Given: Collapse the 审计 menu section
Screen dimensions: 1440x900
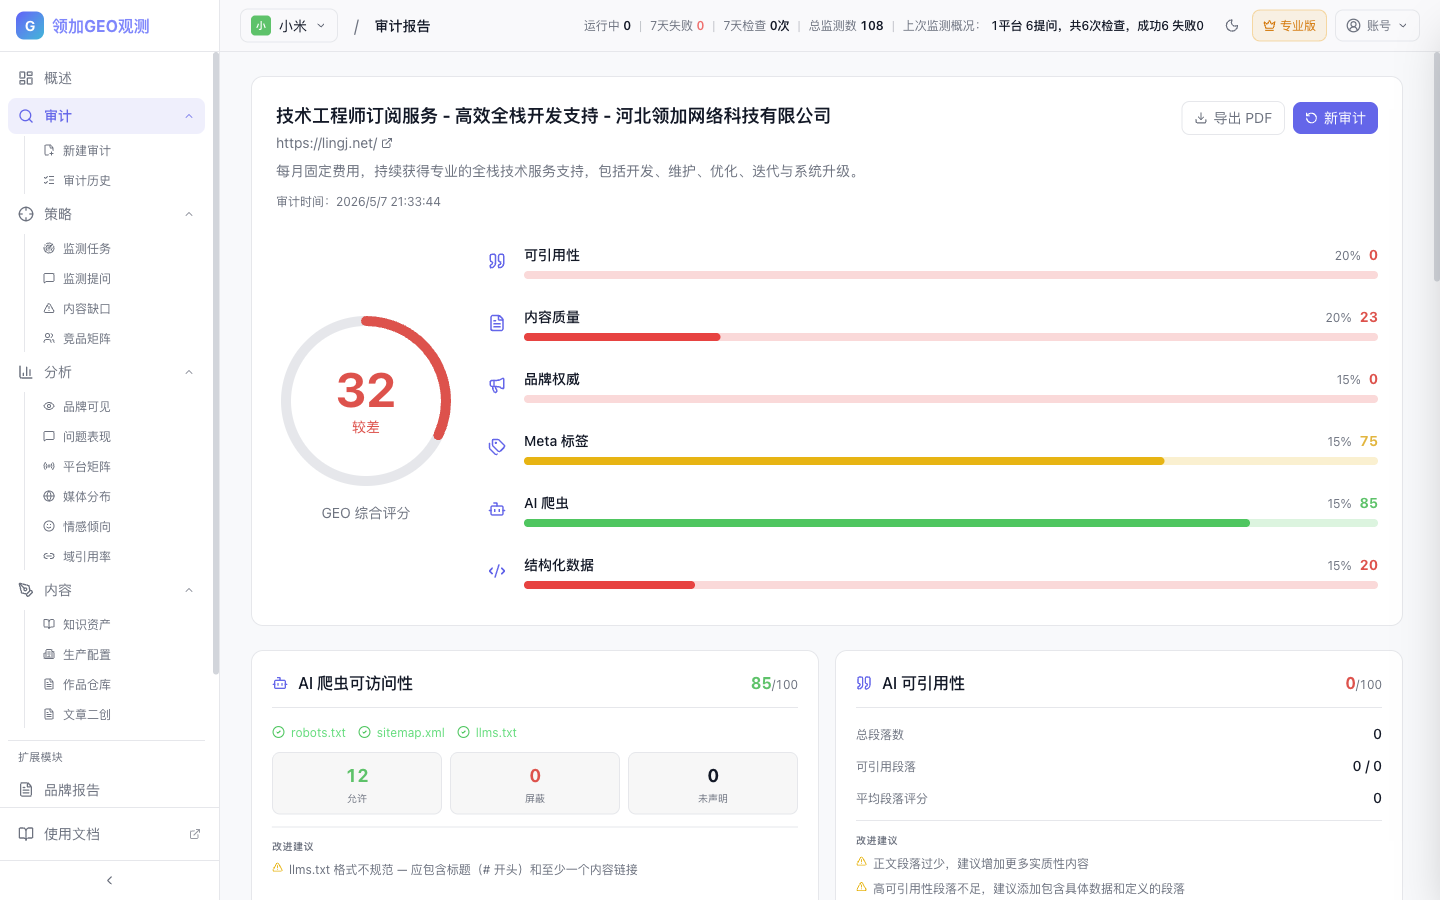Looking at the screenshot, I should pyautogui.click(x=189, y=116).
